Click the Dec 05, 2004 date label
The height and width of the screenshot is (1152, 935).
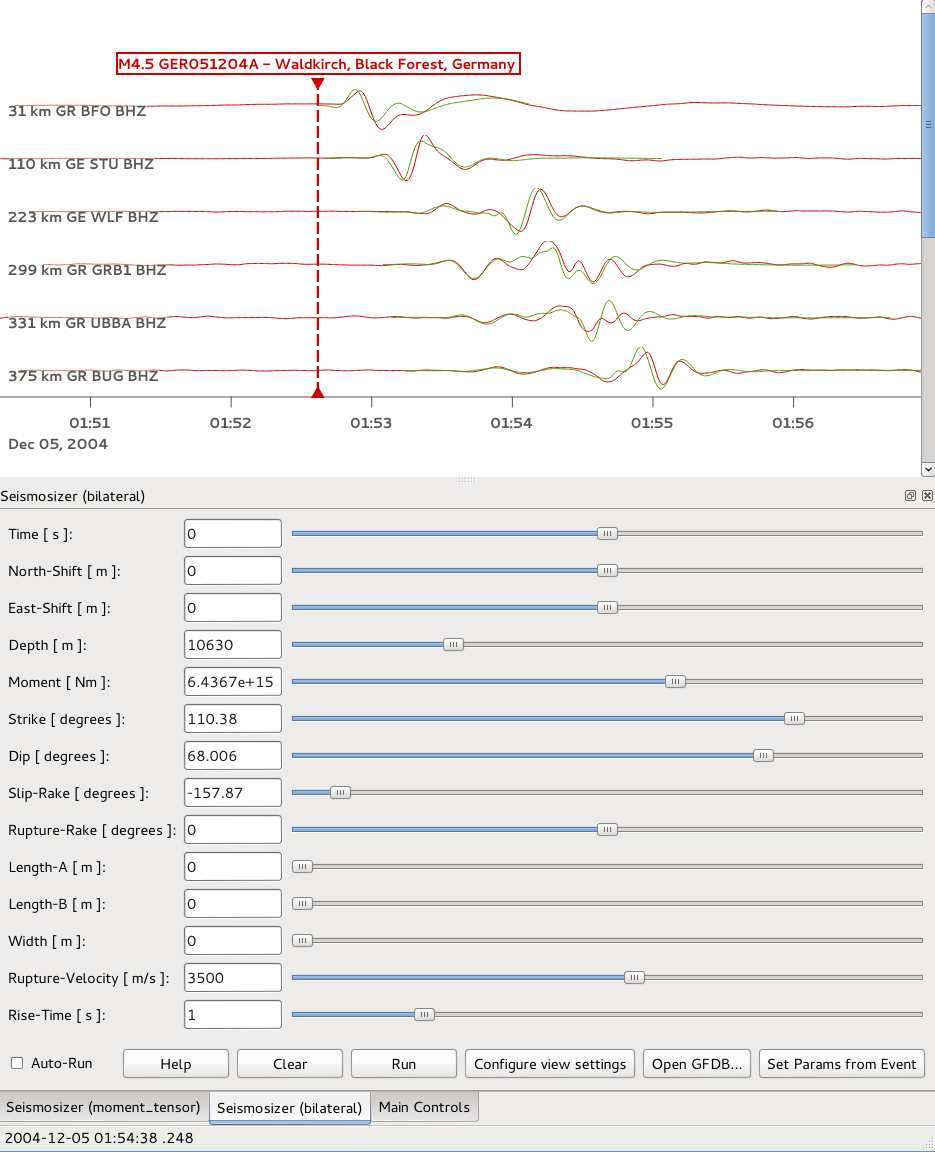pyautogui.click(x=58, y=444)
